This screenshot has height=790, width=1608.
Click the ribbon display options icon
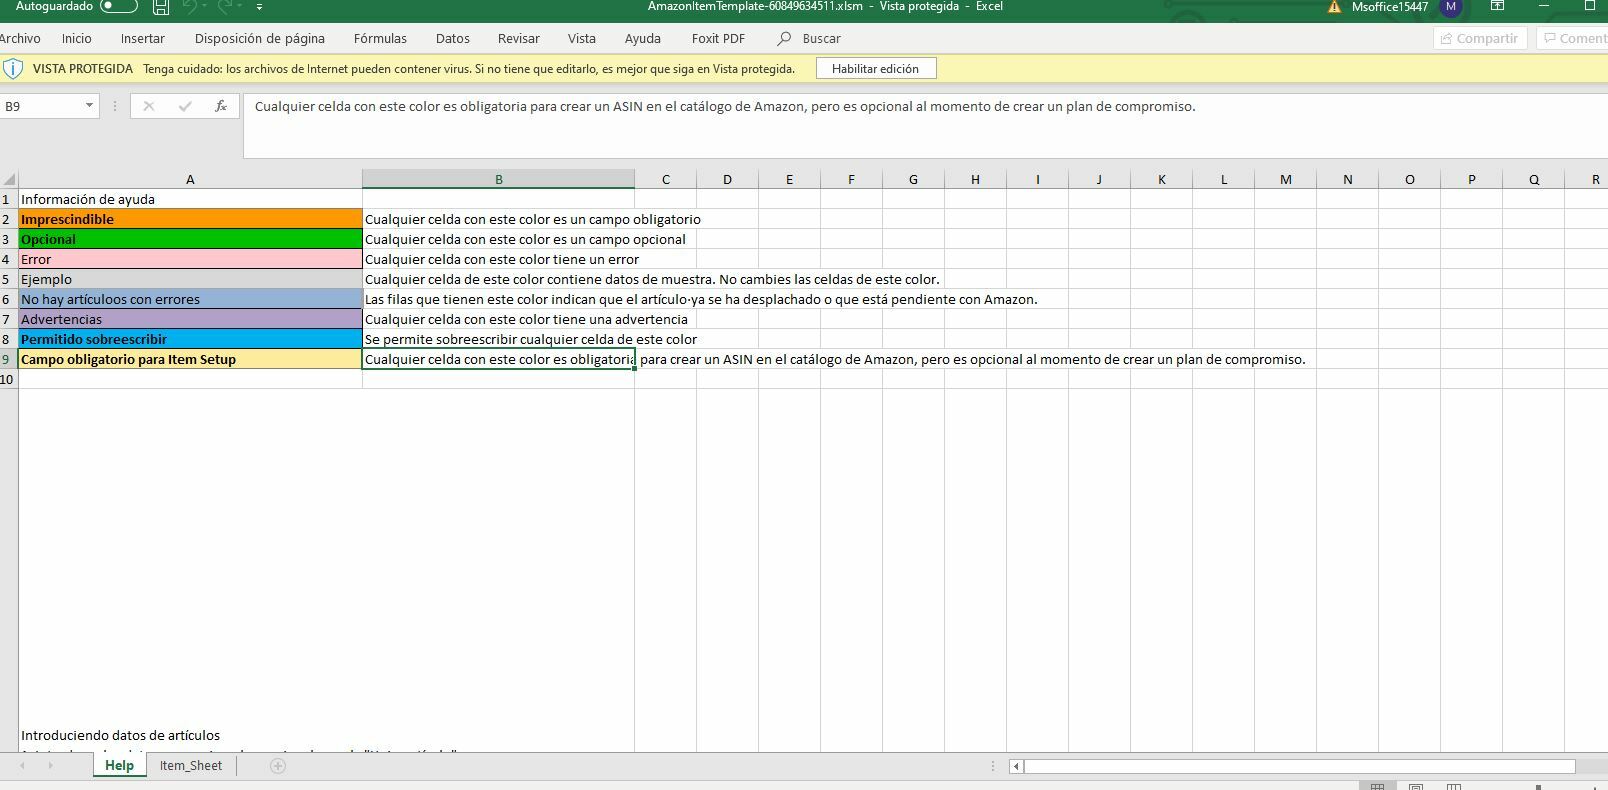[1498, 6]
